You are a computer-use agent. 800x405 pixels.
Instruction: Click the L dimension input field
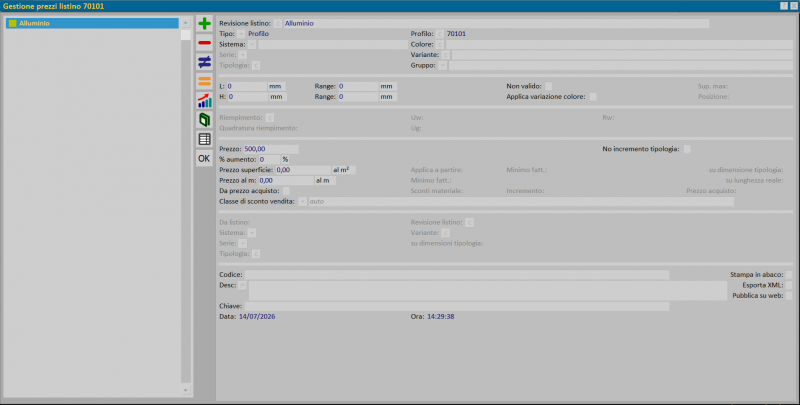click(246, 87)
